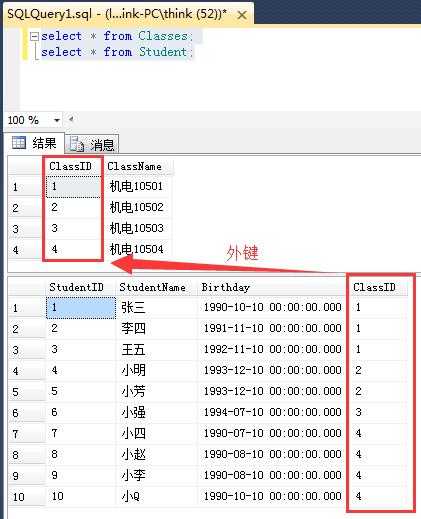The image size is (421, 519).
Task: Click the 结果 tab grid icon
Action: tap(18, 143)
